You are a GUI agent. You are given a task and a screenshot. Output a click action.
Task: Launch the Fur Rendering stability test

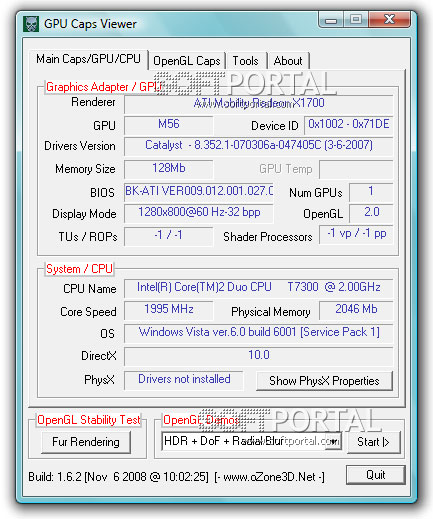[86, 442]
